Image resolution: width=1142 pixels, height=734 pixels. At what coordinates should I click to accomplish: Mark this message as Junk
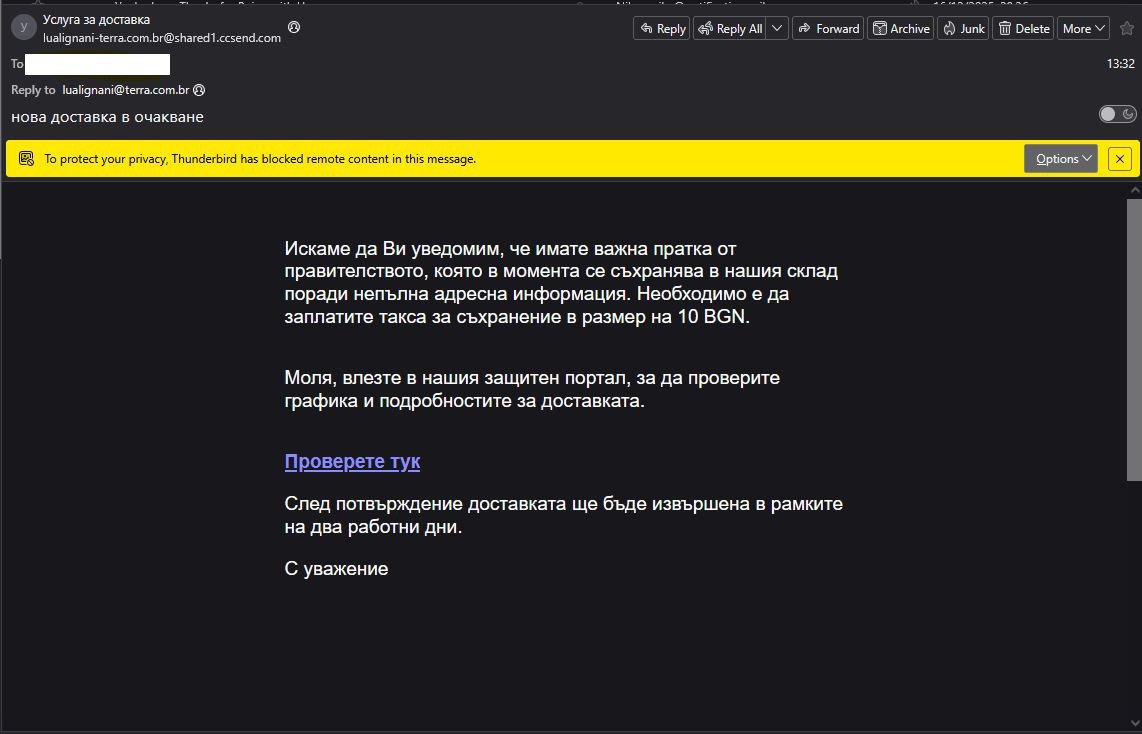coord(963,29)
